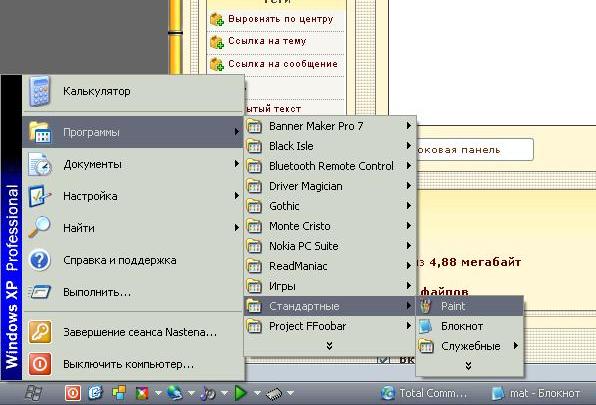Expand arrow next to Служебные

(516, 346)
